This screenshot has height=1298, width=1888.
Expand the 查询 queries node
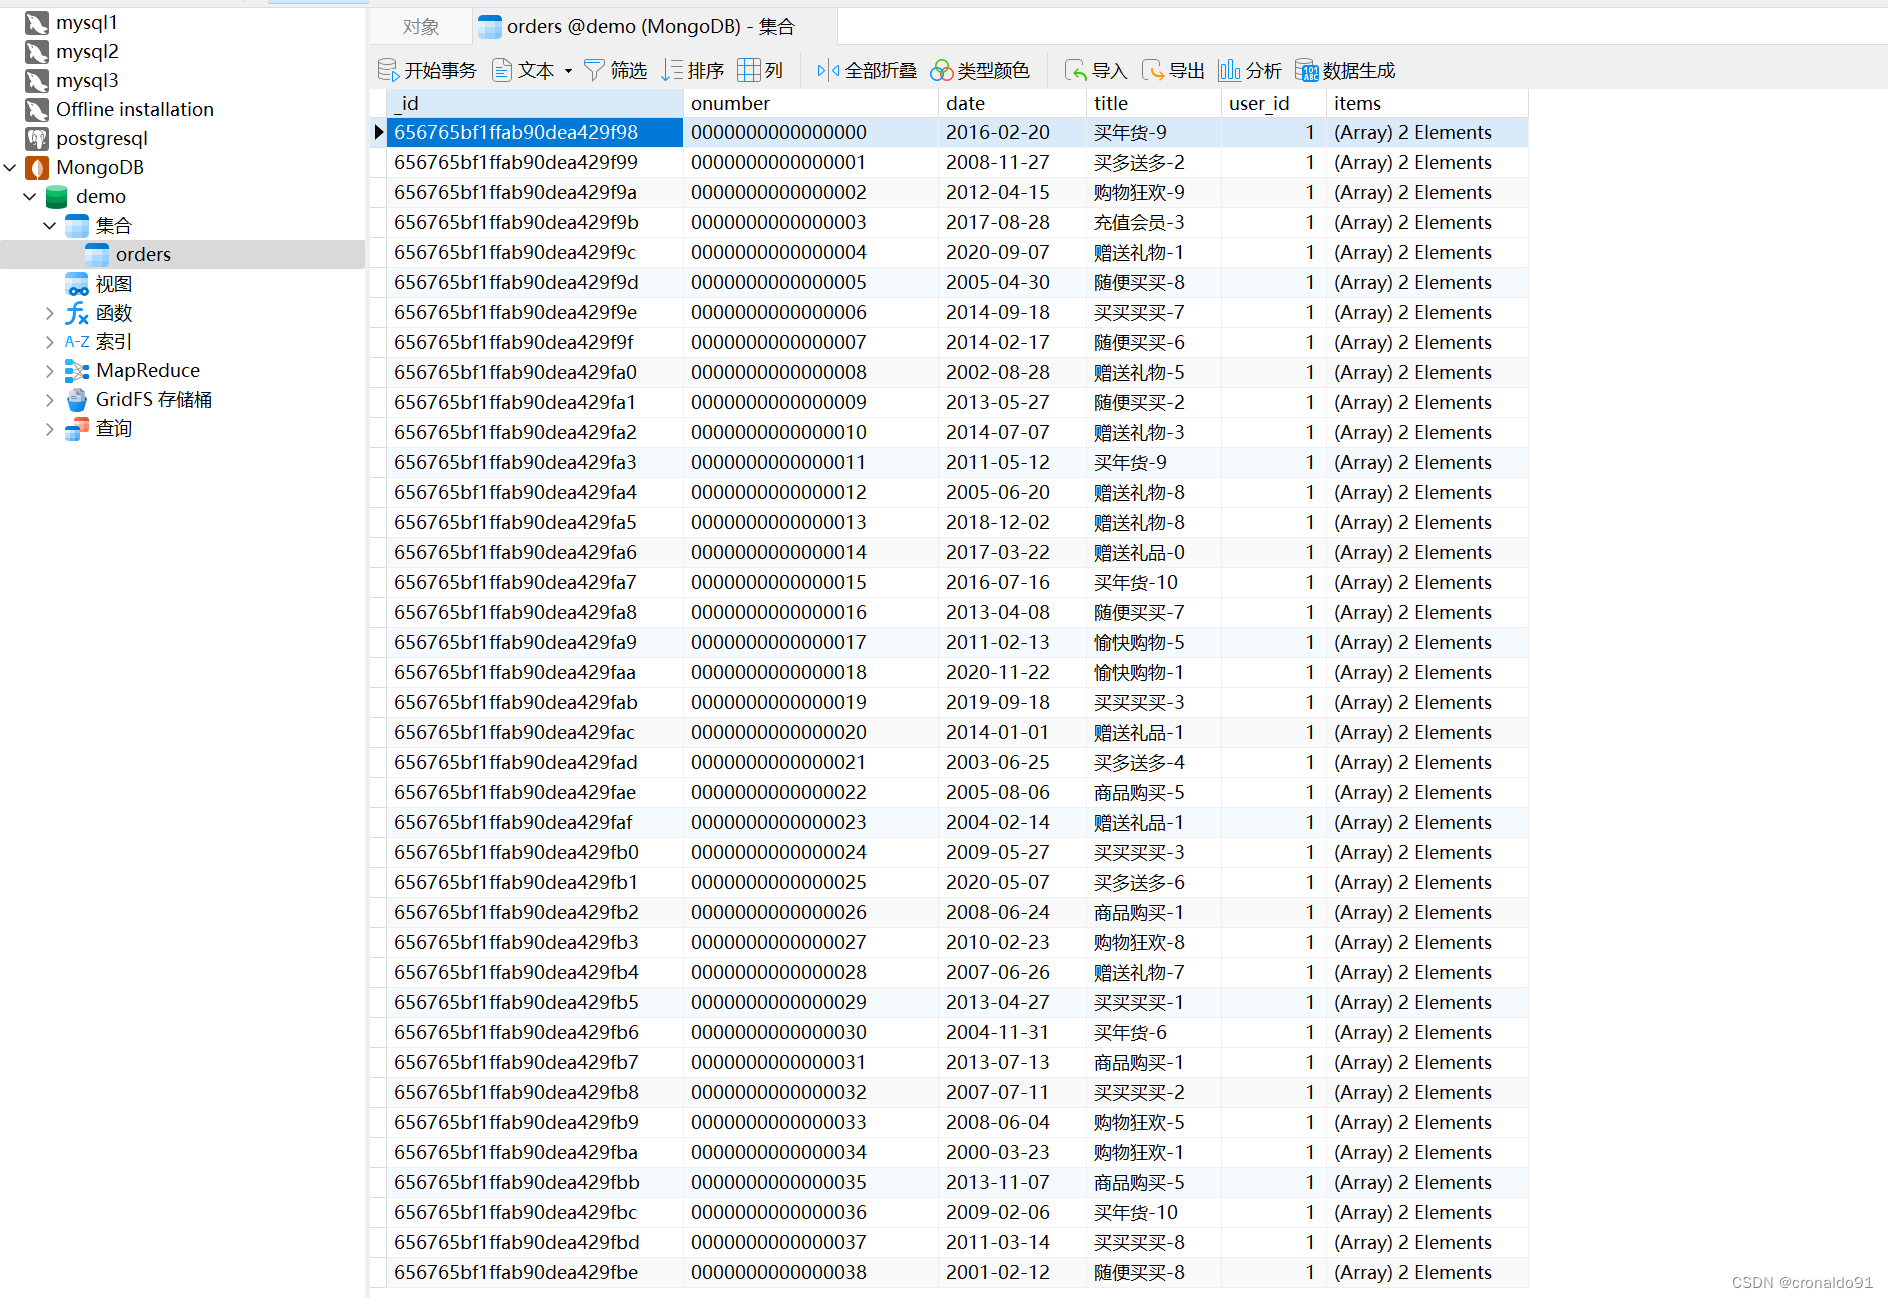pos(50,429)
